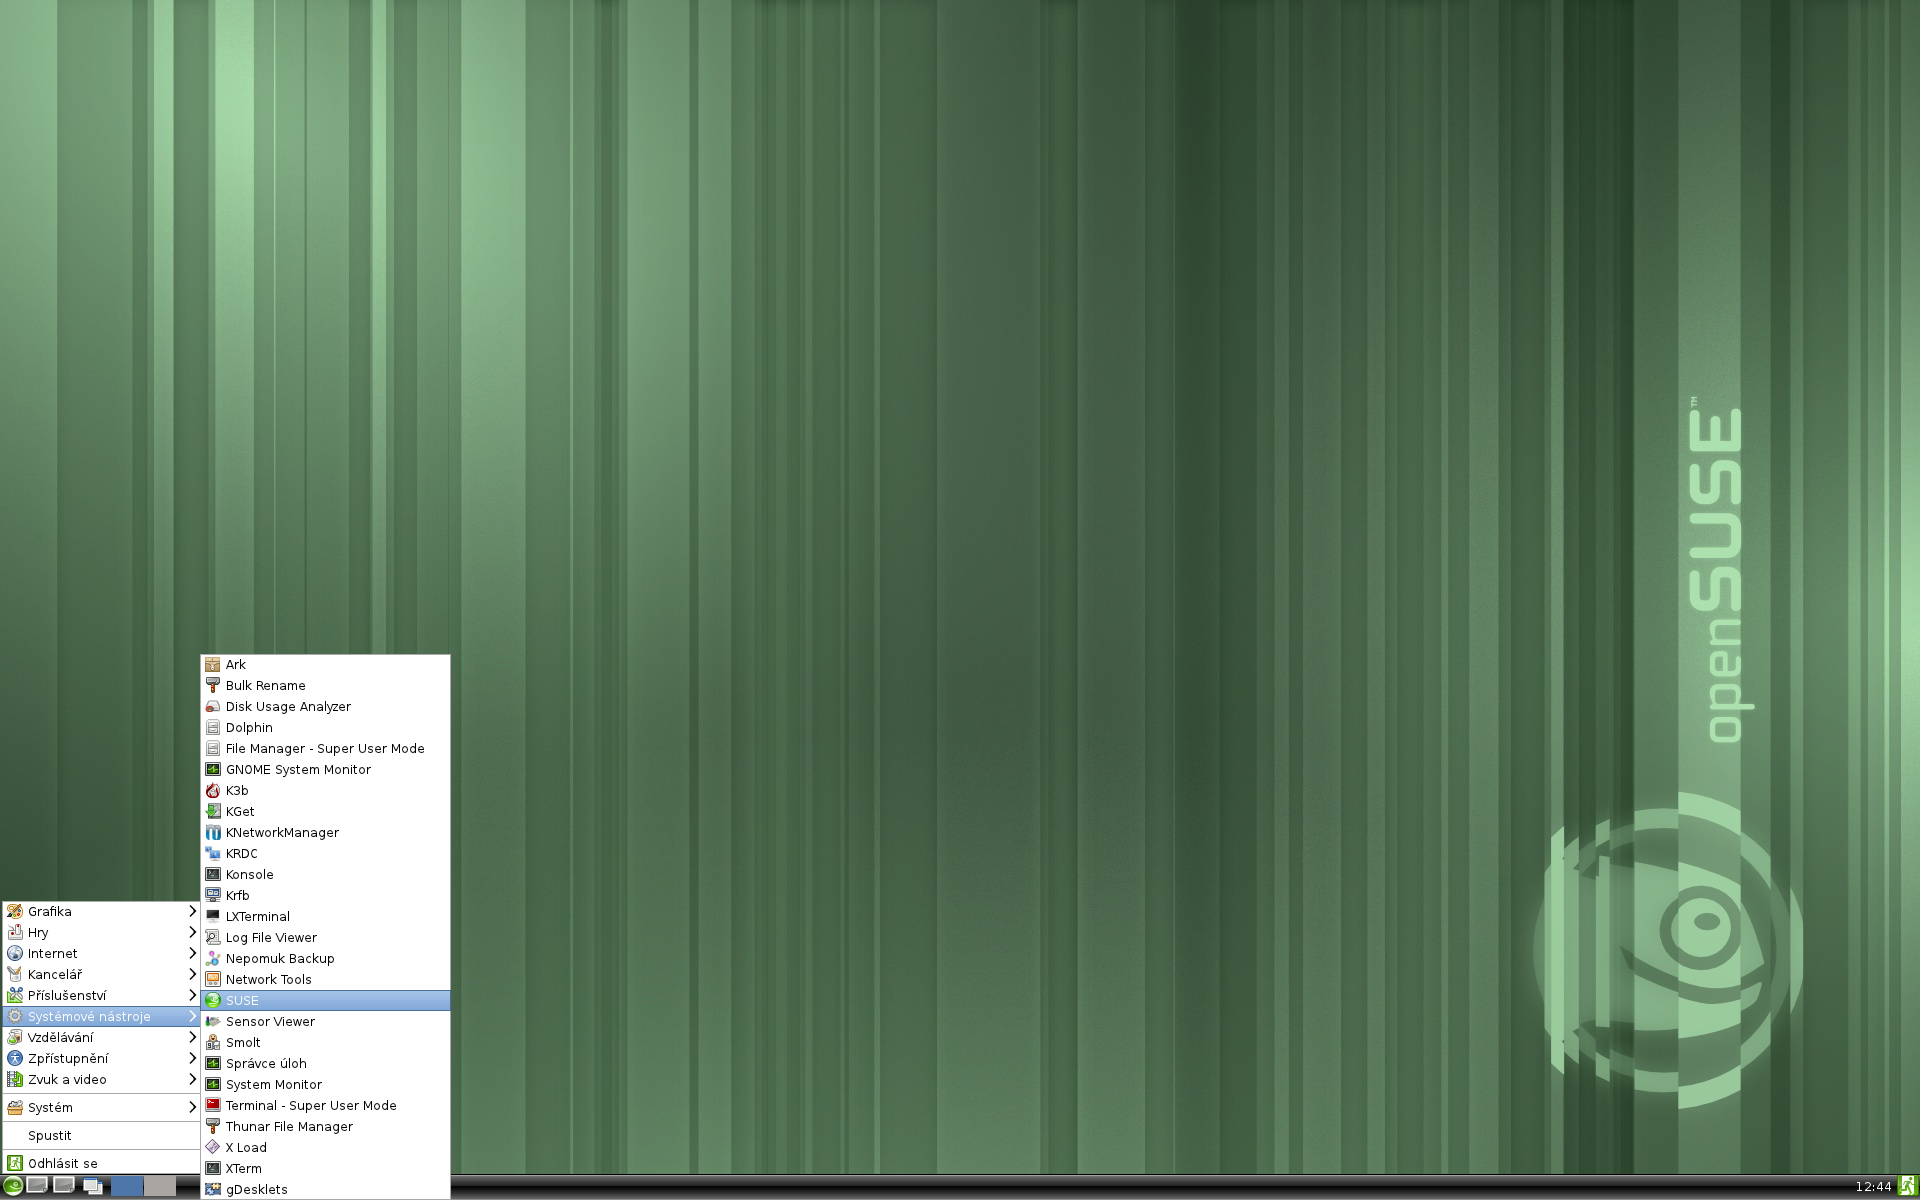Click the "Hry" label
1920x1200 pixels.
tap(38, 932)
